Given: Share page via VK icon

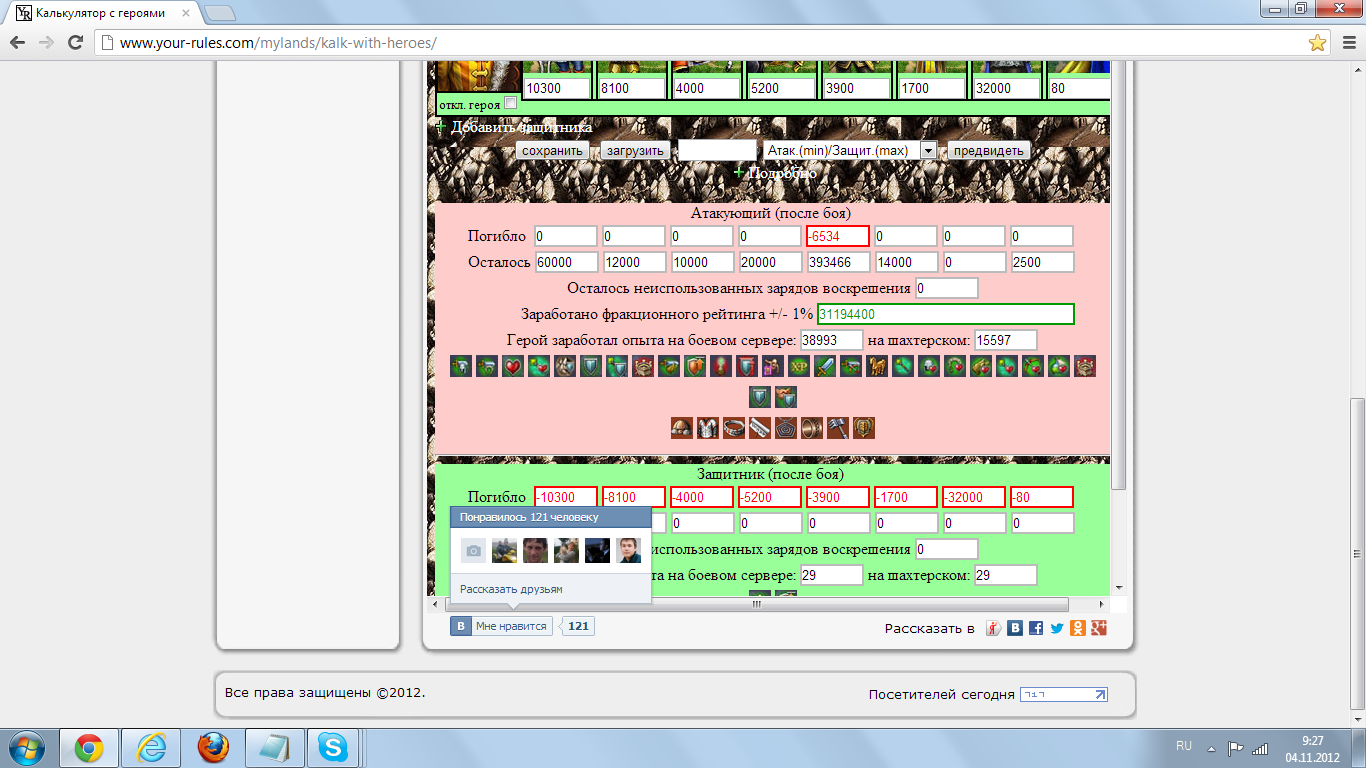Looking at the screenshot, I should [x=1015, y=628].
